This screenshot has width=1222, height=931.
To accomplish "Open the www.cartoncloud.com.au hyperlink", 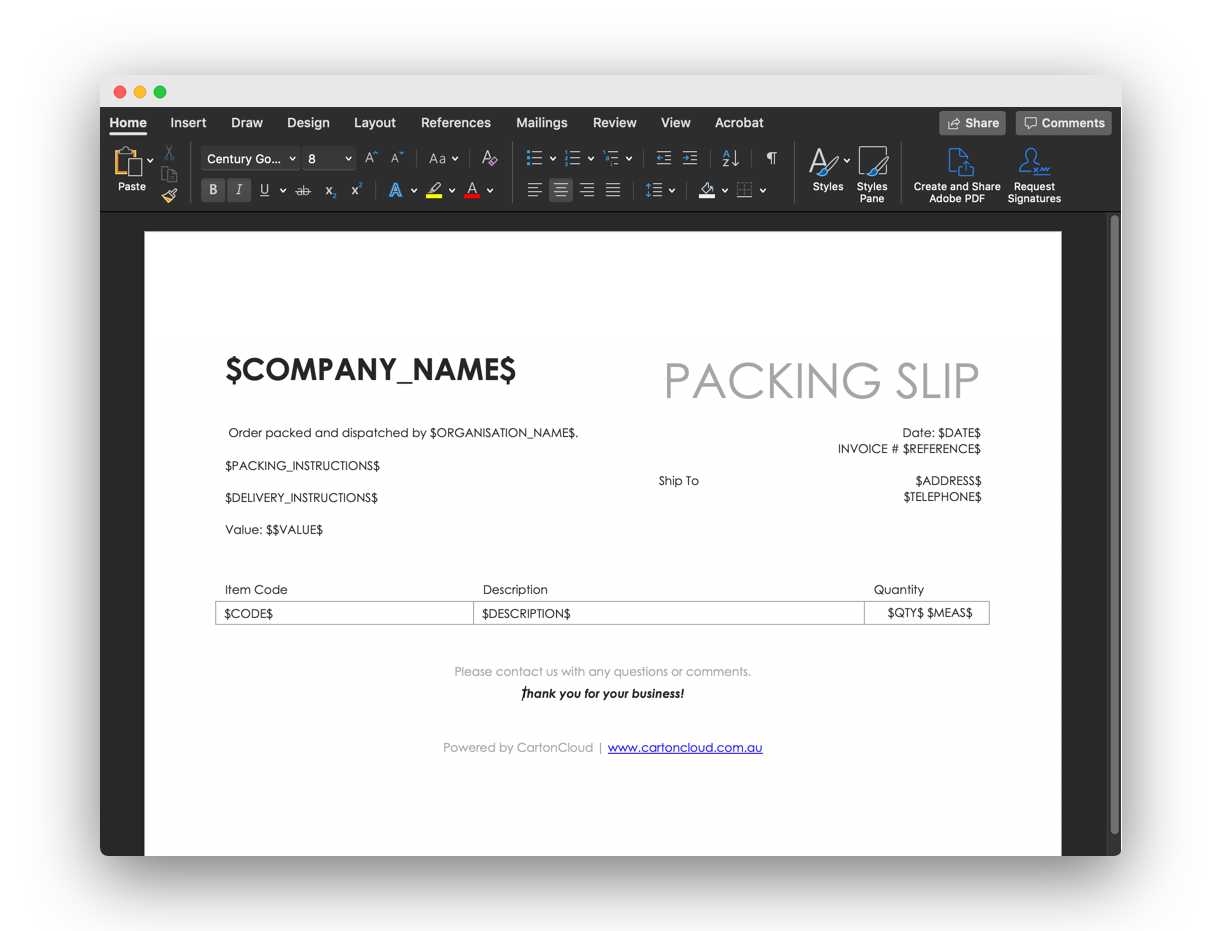I will tap(685, 748).
